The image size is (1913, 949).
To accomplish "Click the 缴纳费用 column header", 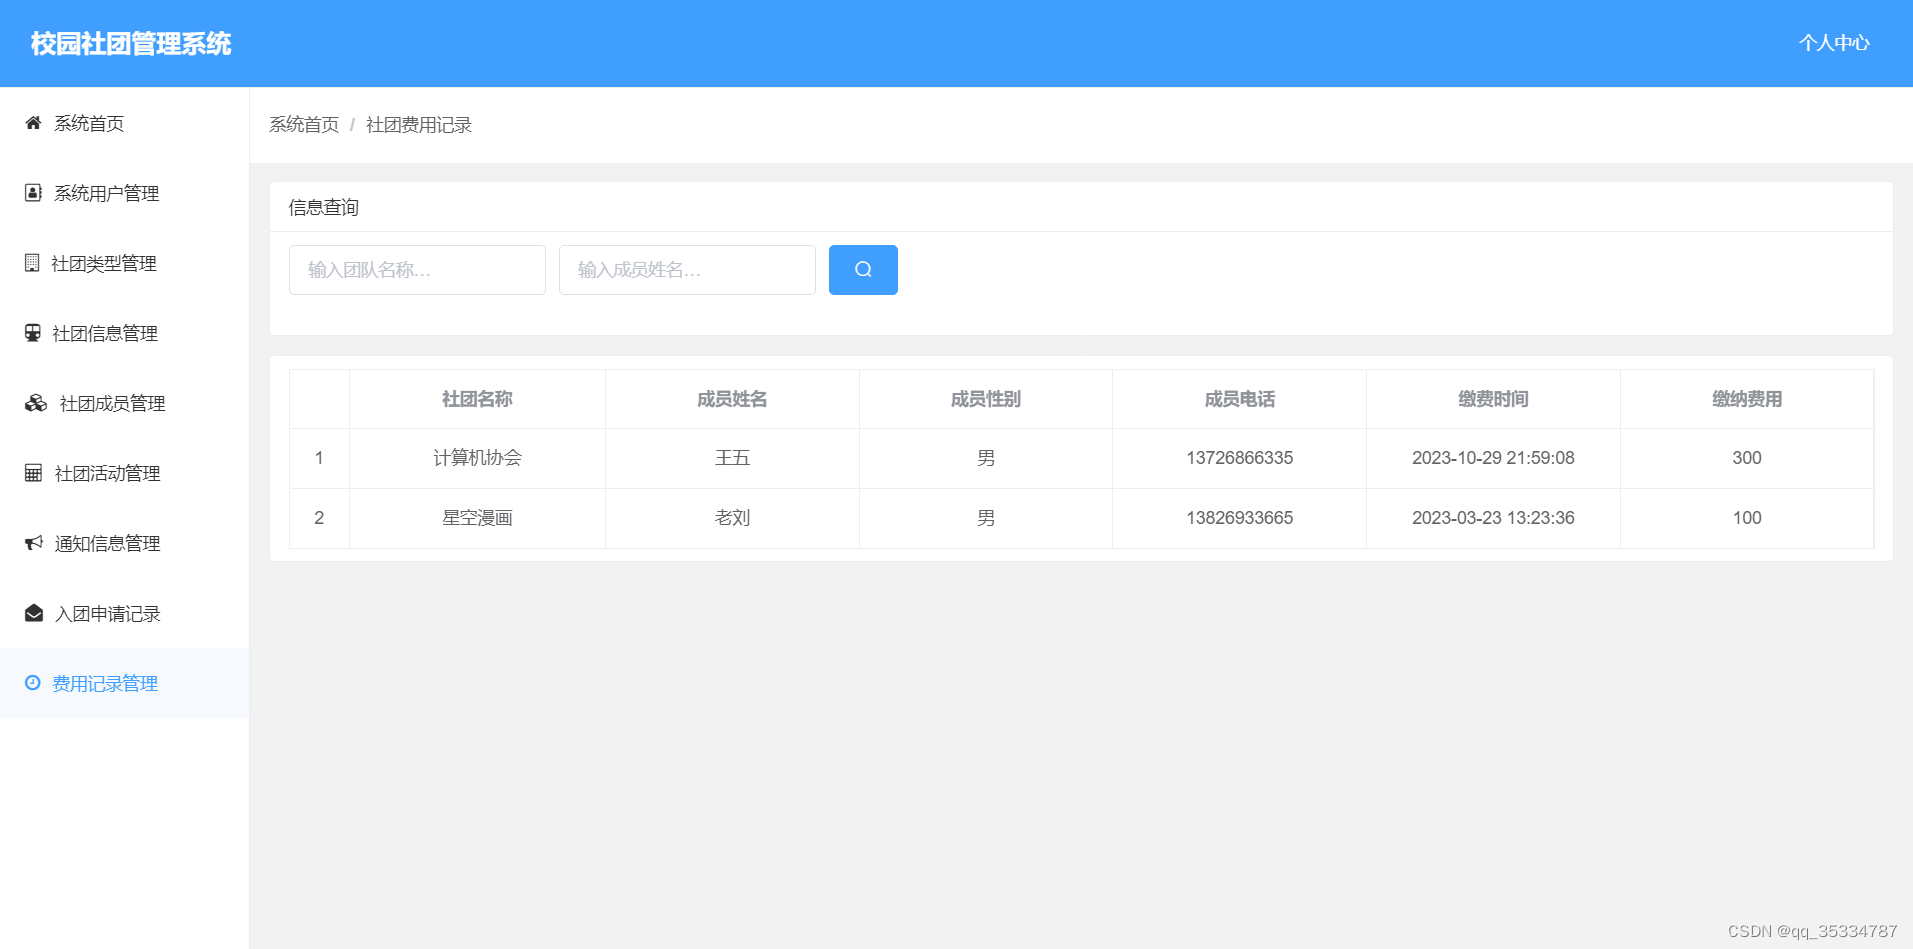I will [x=1747, y=399].
